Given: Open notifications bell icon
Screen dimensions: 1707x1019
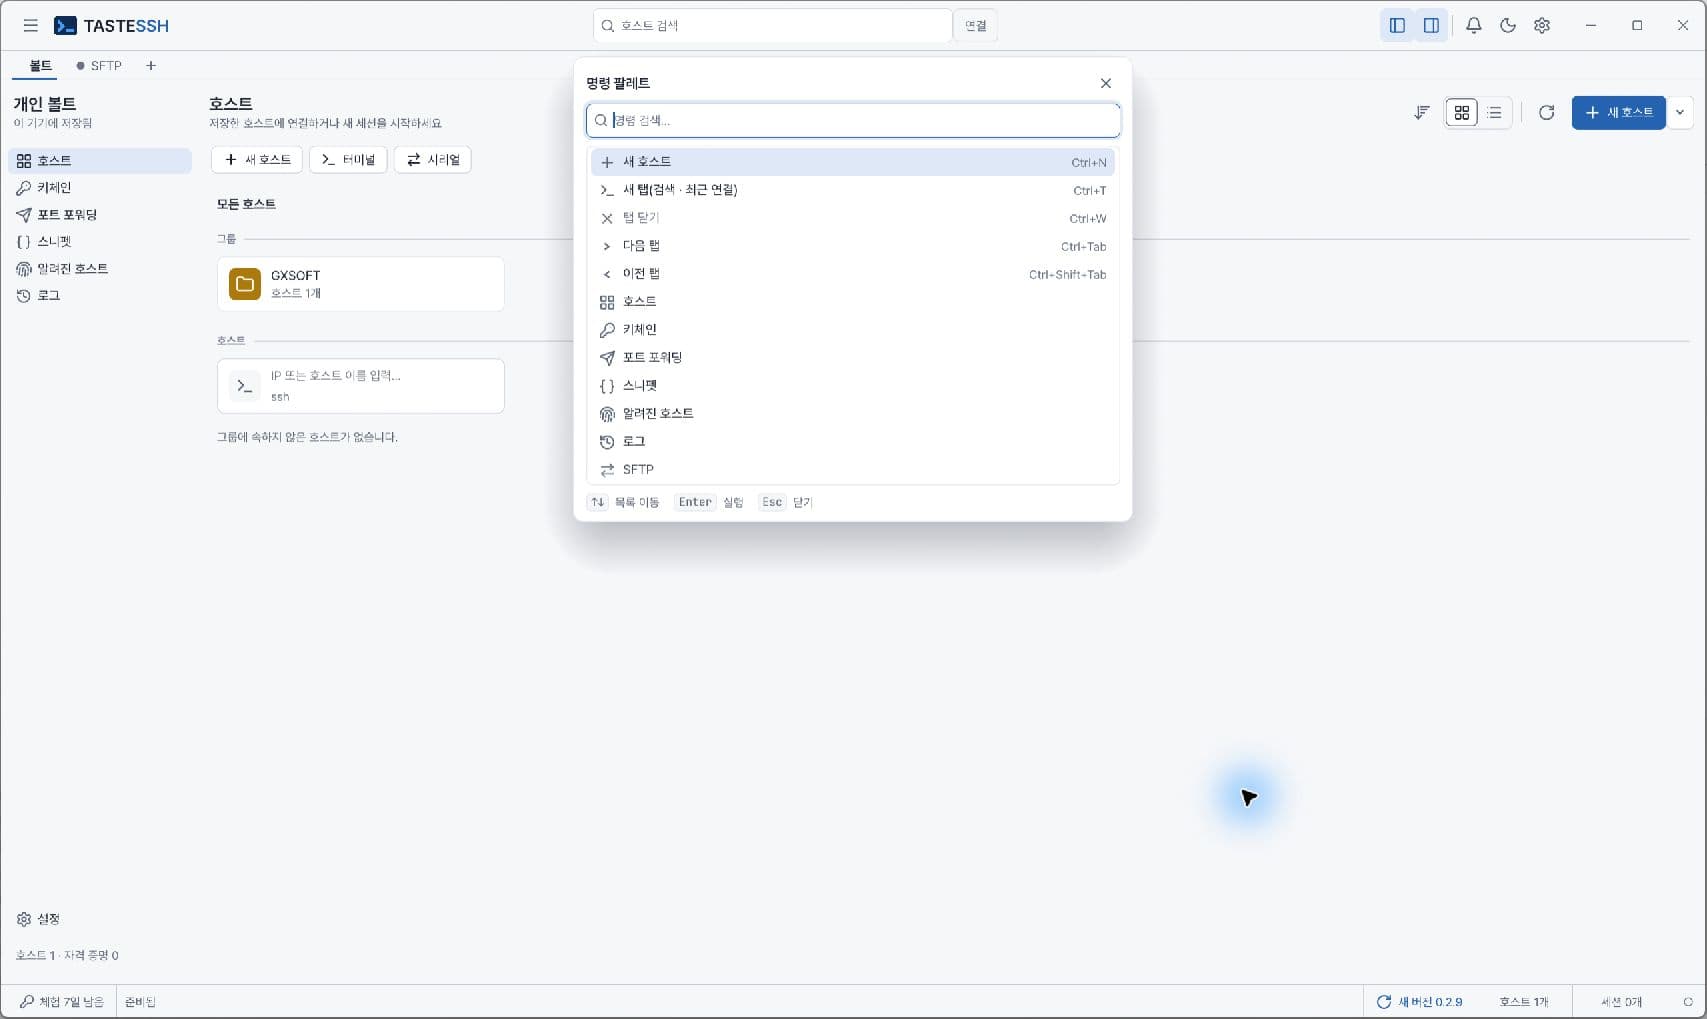Looking at the screenshot, I should click(x=1473, y=26).
